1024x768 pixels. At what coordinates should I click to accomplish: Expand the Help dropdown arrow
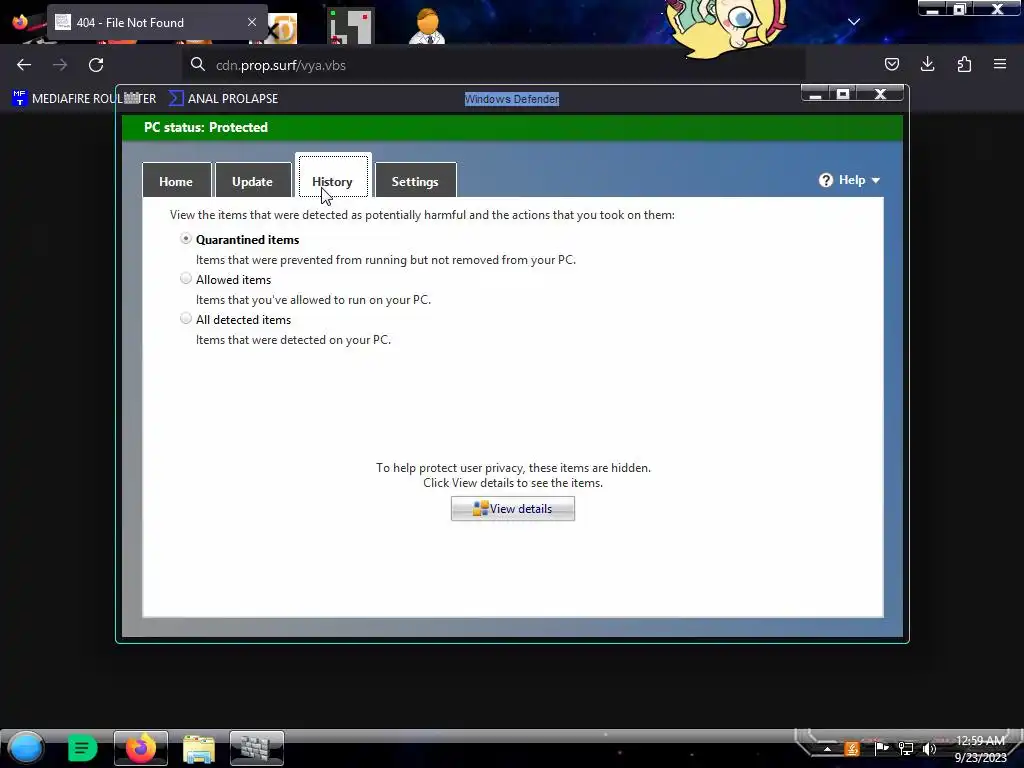tap(876, 181)
